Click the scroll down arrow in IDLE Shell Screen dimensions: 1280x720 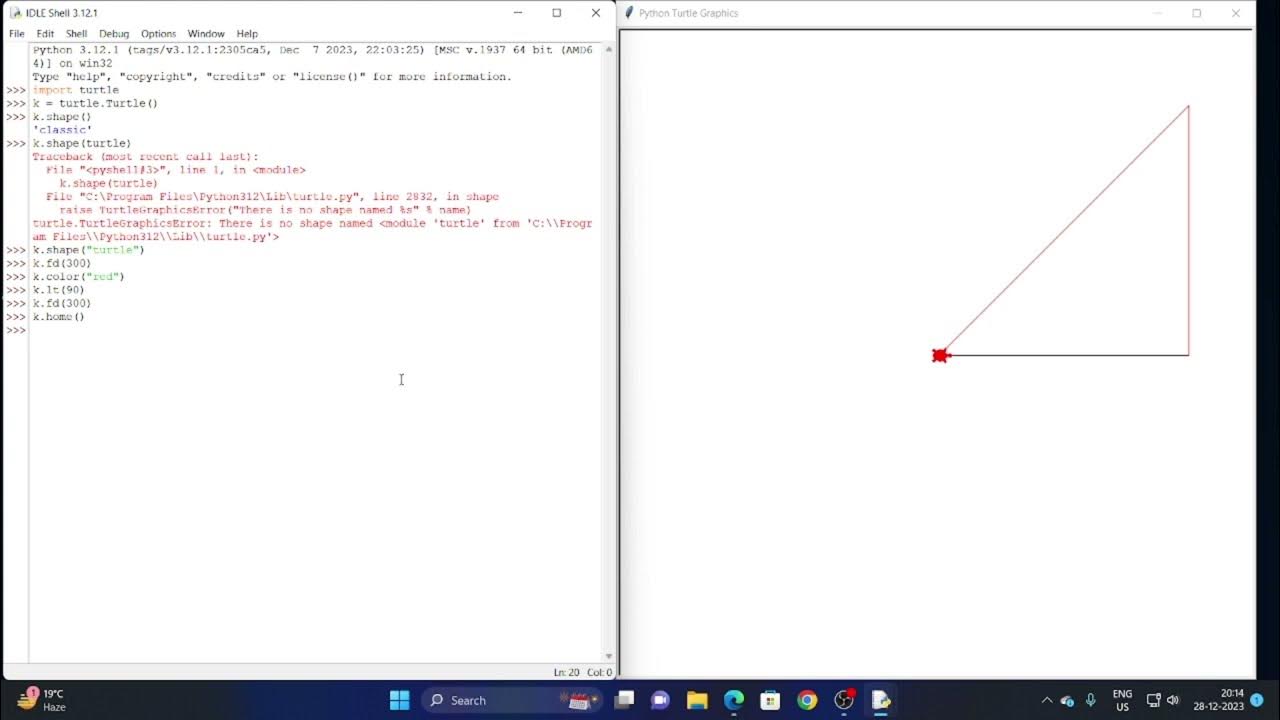click(x=609, y=656)
